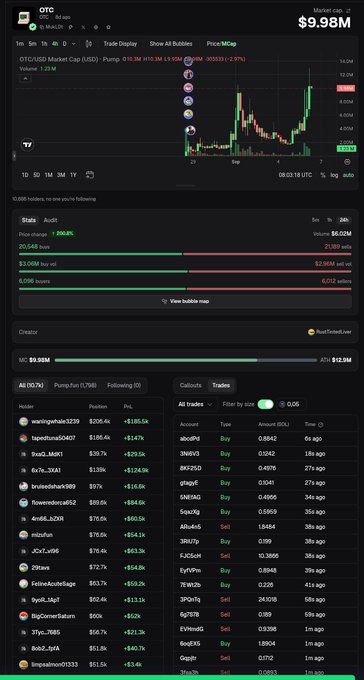Viewport: 364px width, 680px height.
Task: Click the buys versus sells ratio bar
Action: click(185, 254)
